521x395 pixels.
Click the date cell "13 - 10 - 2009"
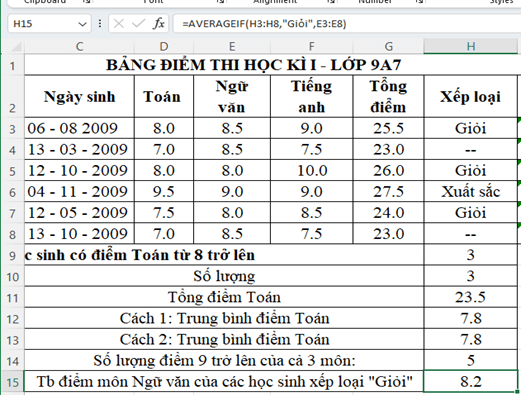pos(79,234)
